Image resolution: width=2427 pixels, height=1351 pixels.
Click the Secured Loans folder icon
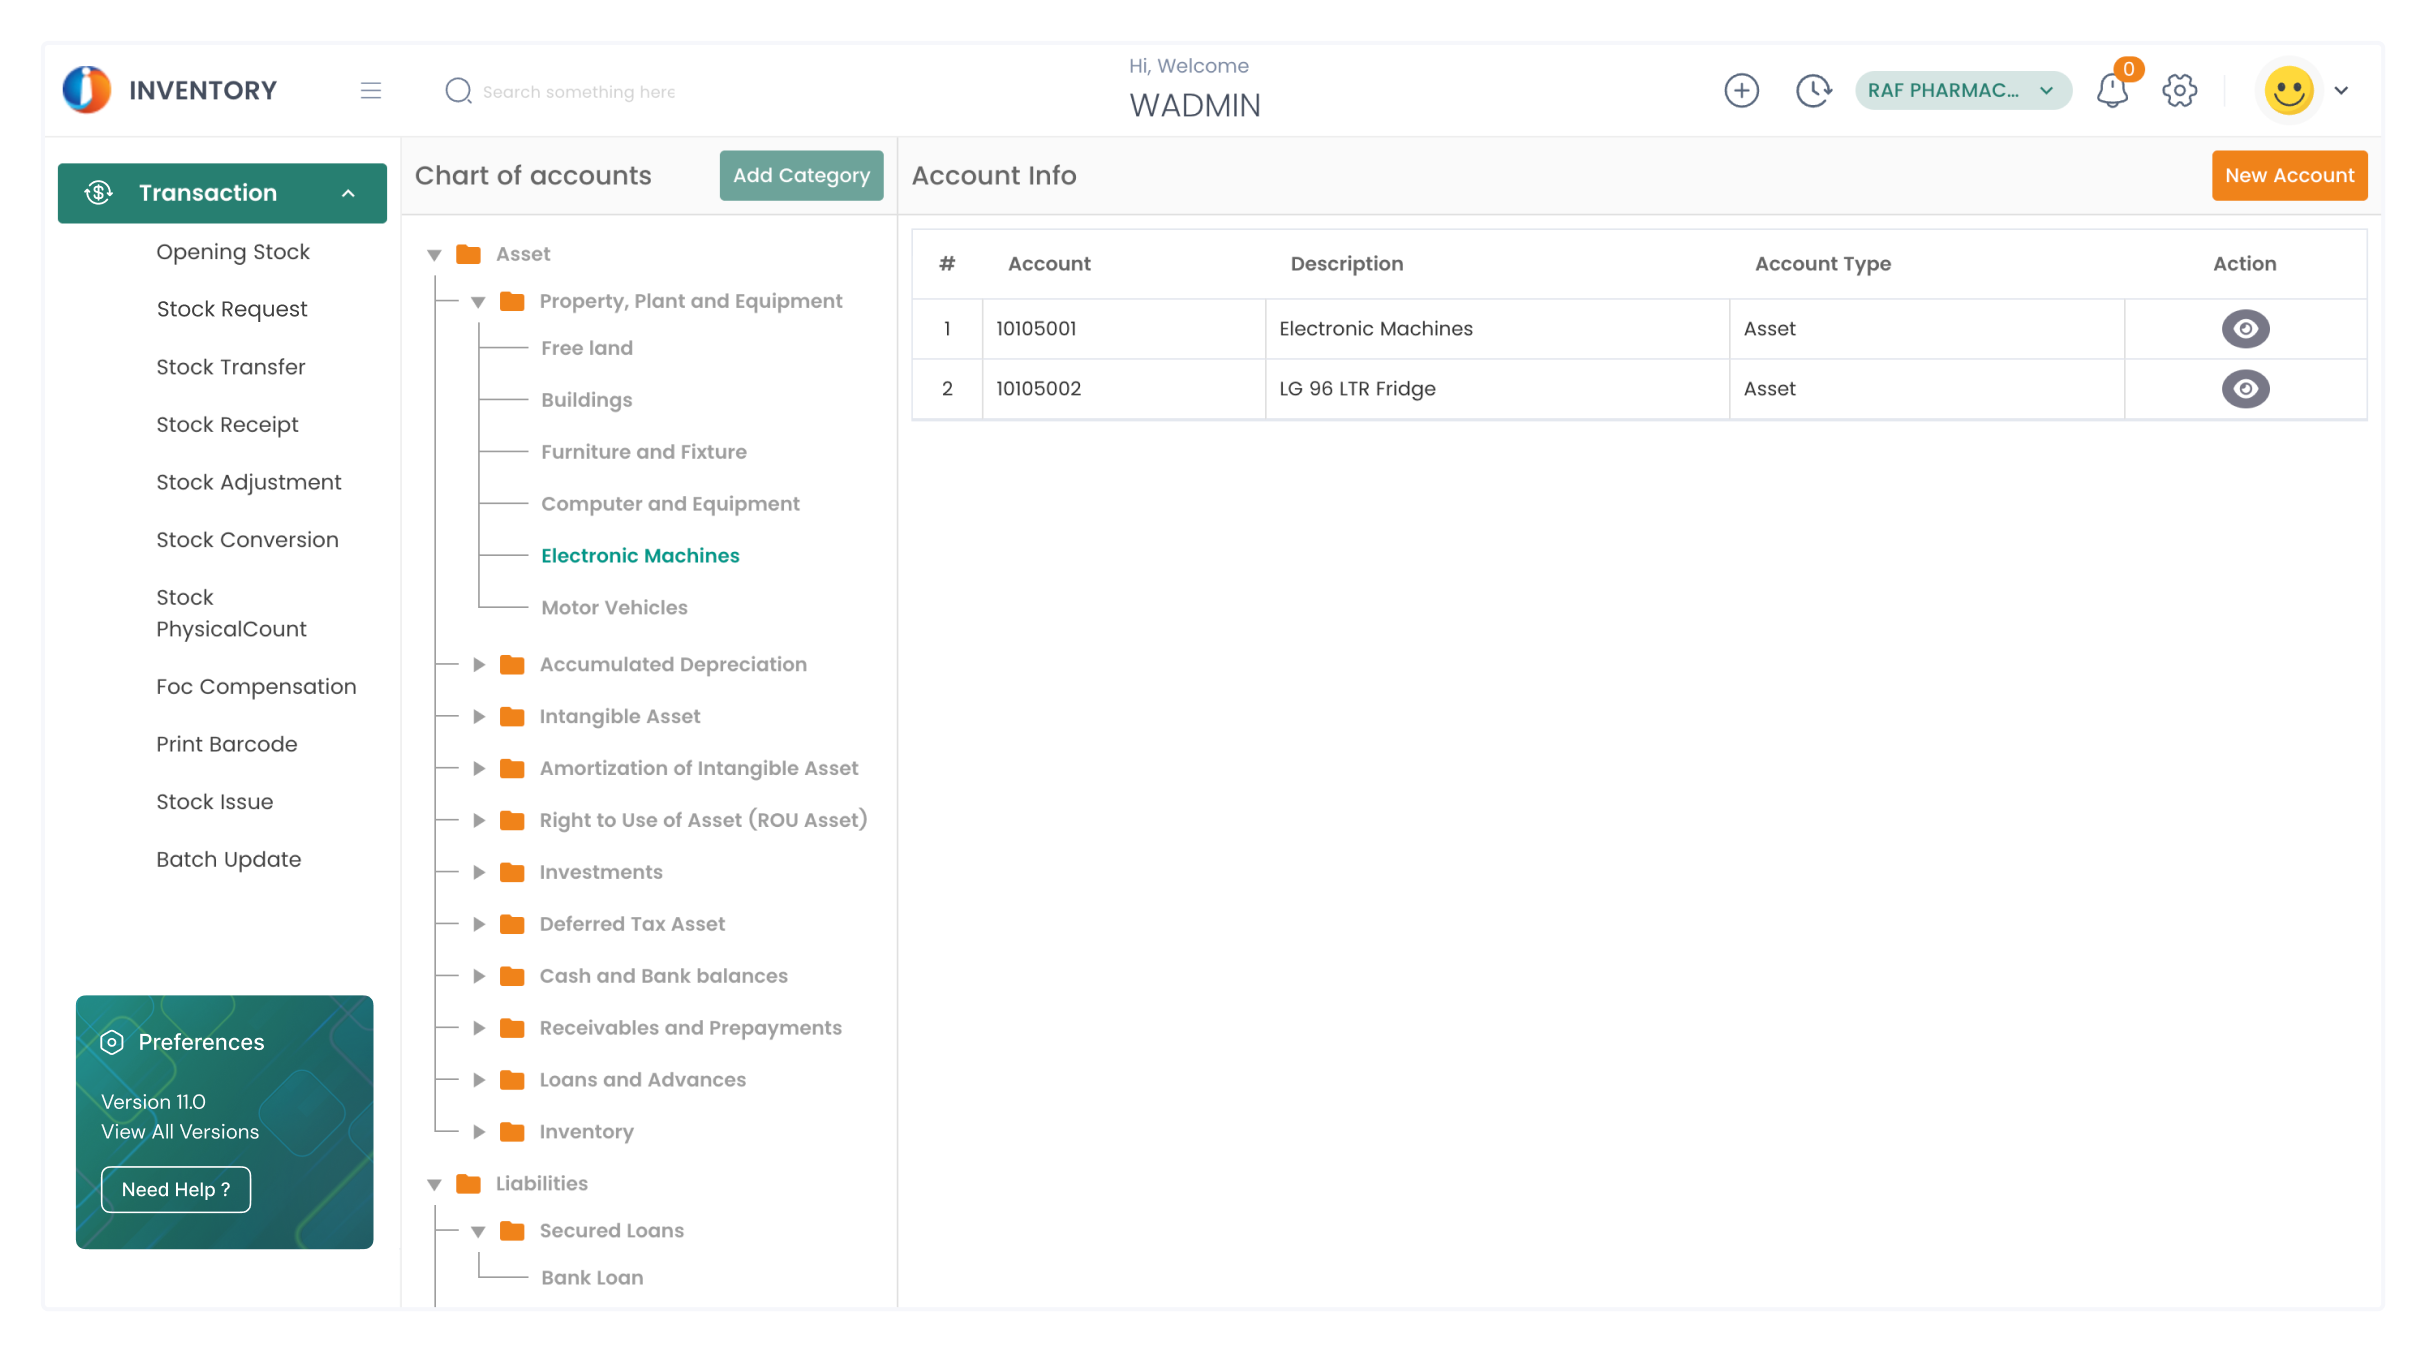(x=512, y=1231)
